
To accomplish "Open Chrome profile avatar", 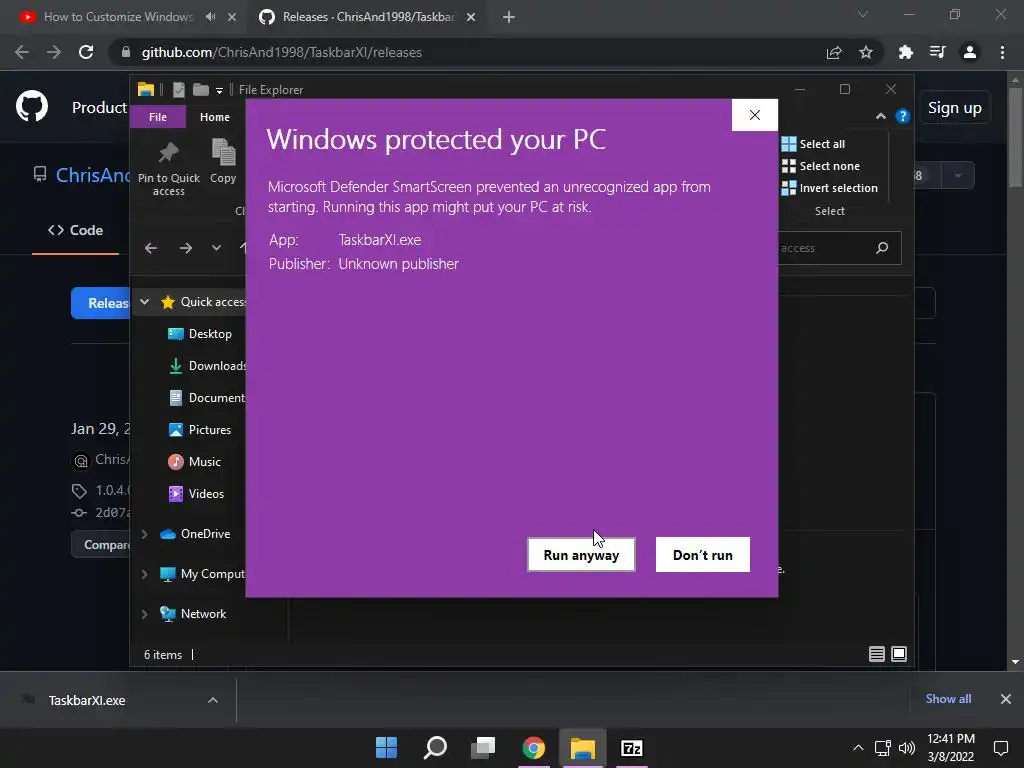I will click(970, 52).
